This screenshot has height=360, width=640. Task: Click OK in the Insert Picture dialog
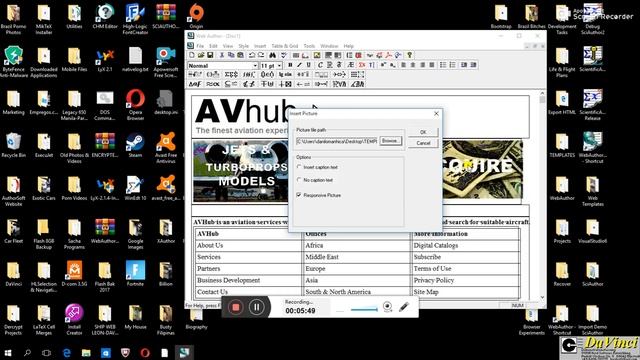[423, 132]
